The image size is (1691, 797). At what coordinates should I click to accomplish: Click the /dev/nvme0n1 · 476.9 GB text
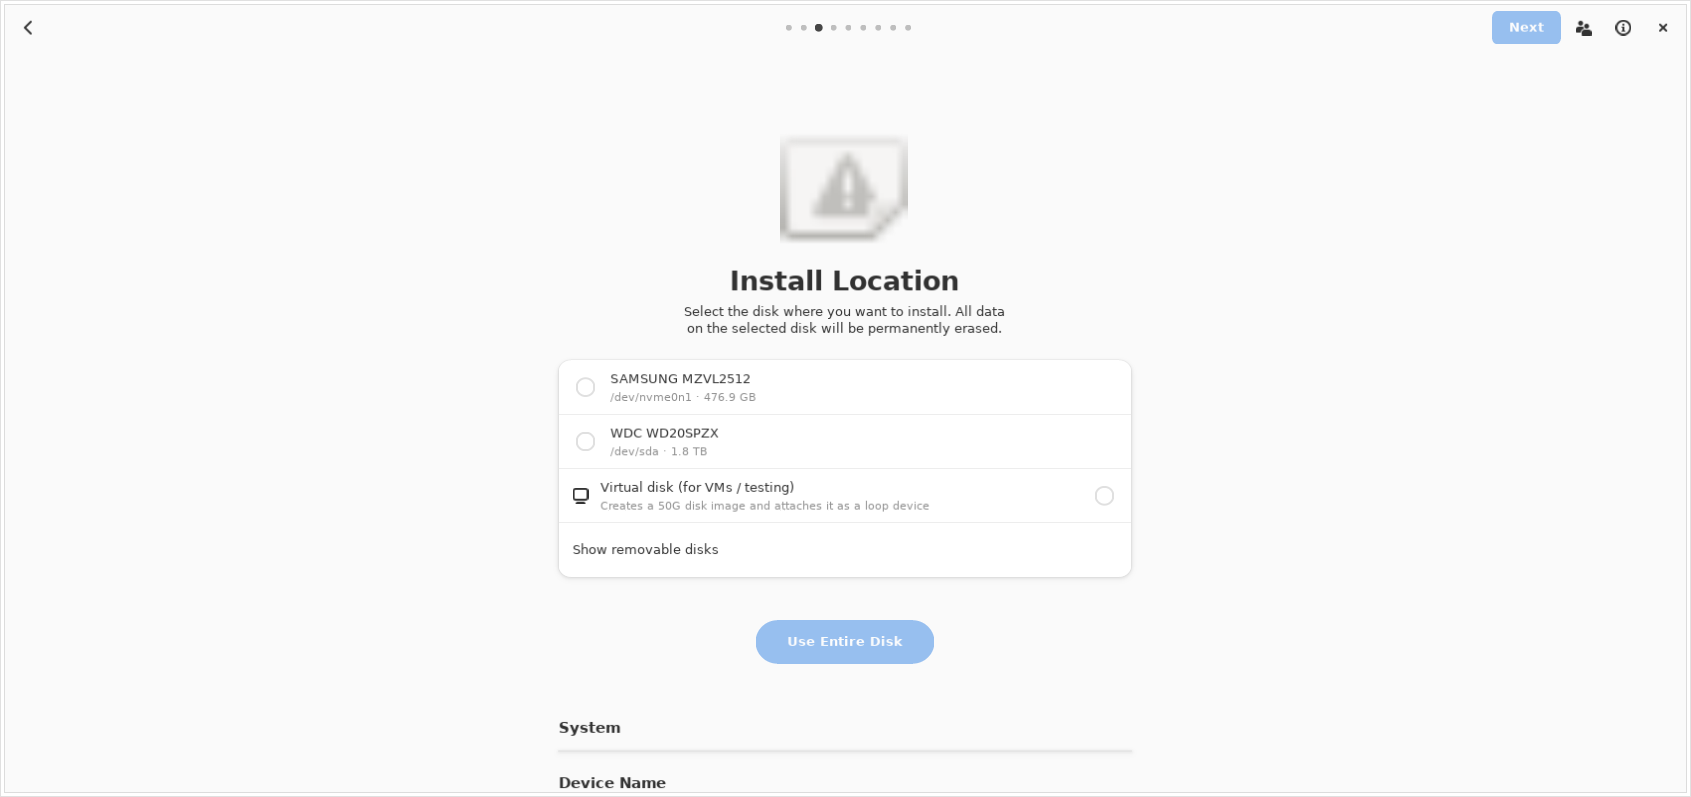(683, 397)
